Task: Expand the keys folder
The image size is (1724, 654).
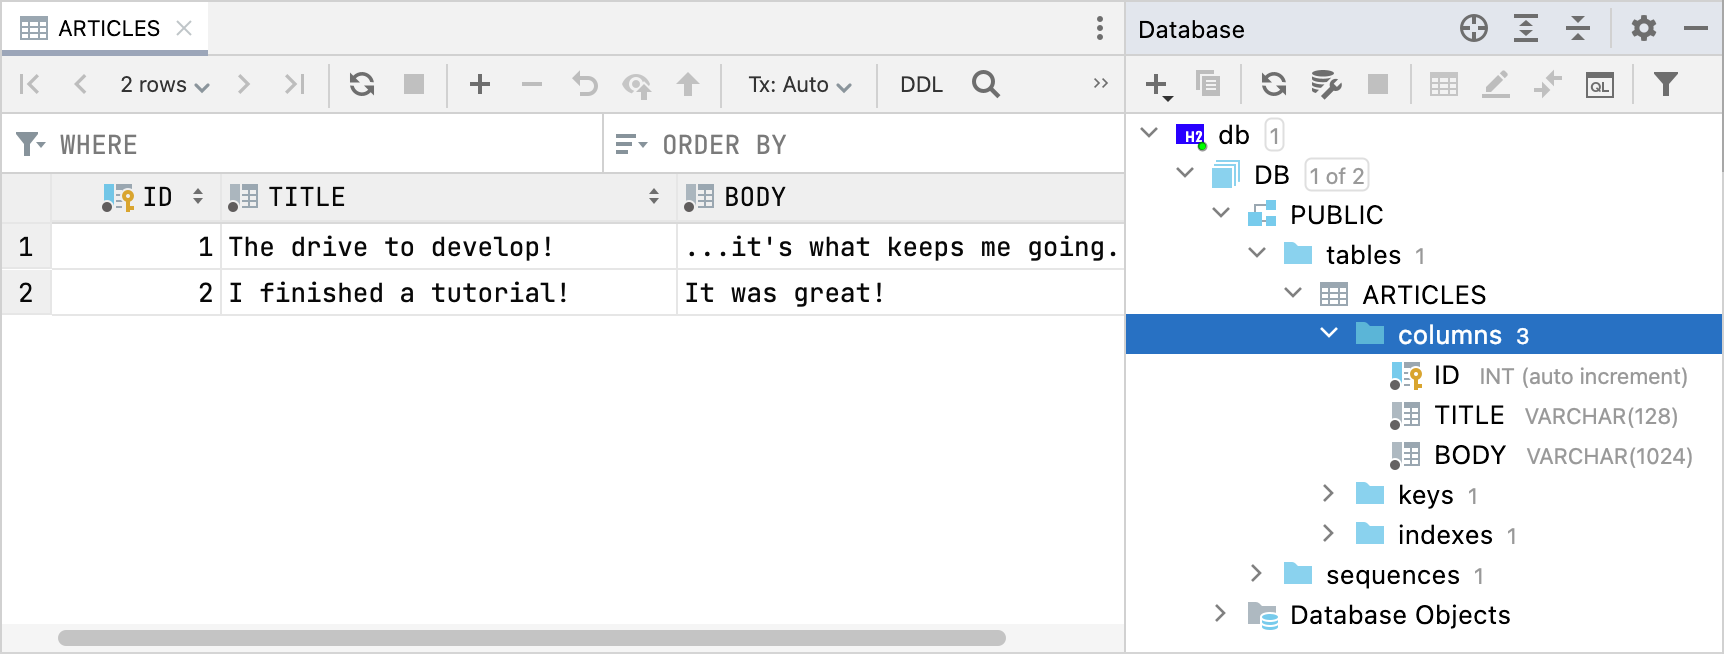Action: (x=1328, y=493)
